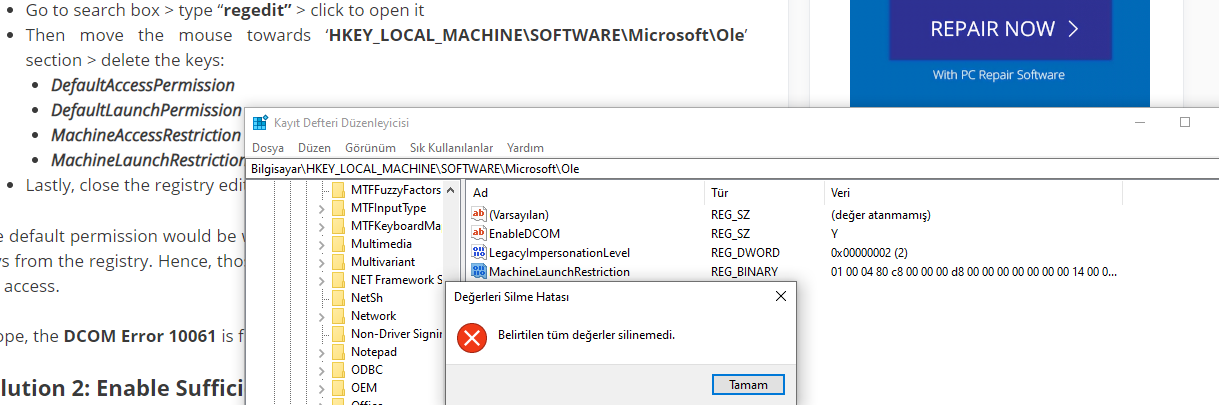Click the REPAIR NOW button
The width and height of the screenshot is (1219, 405).
[1000, 29]
